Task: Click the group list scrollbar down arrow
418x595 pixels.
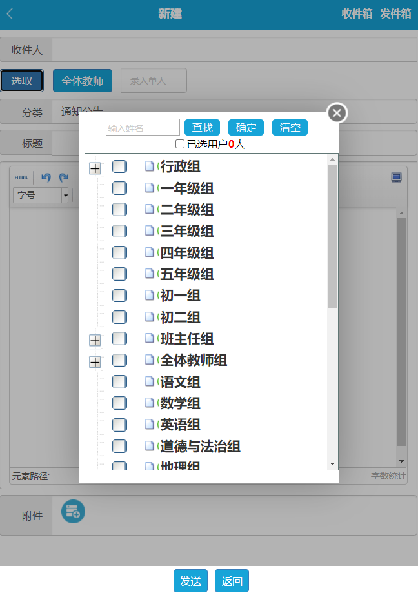Action: click(332, 464)
